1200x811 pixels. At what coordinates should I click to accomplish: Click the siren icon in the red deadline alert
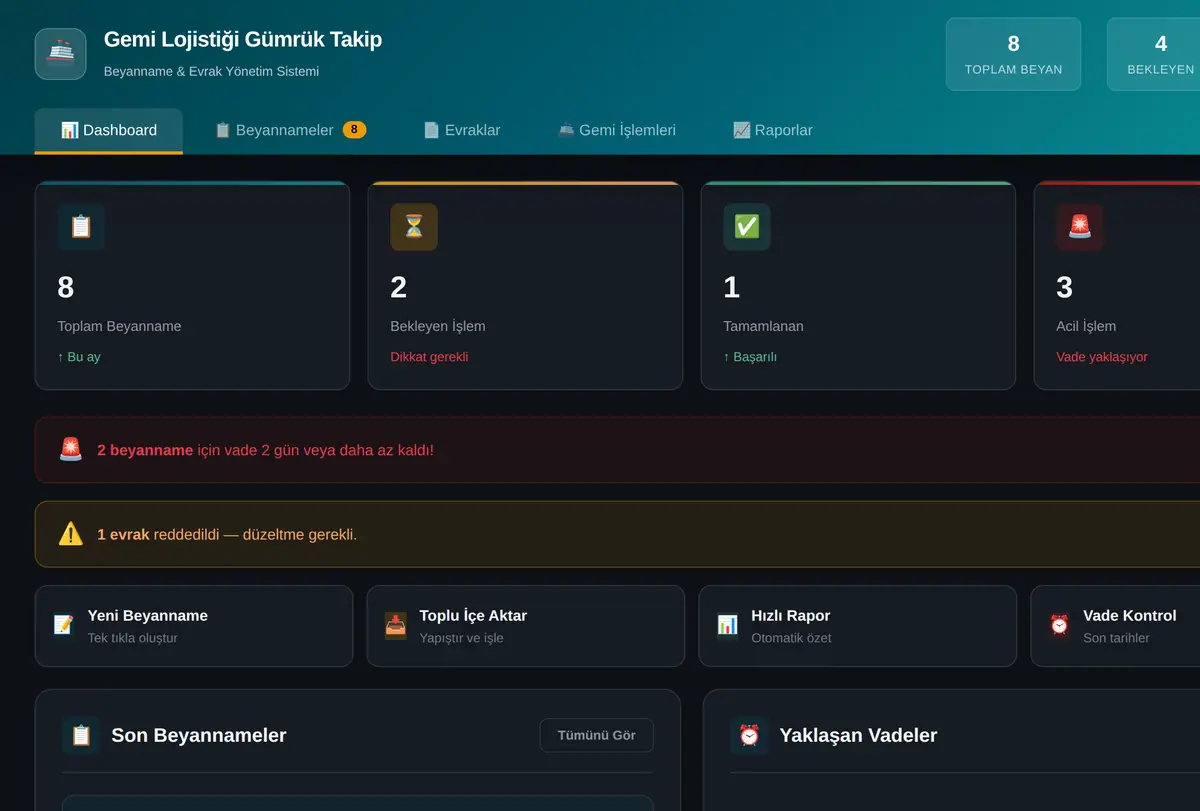coord(71,450)
